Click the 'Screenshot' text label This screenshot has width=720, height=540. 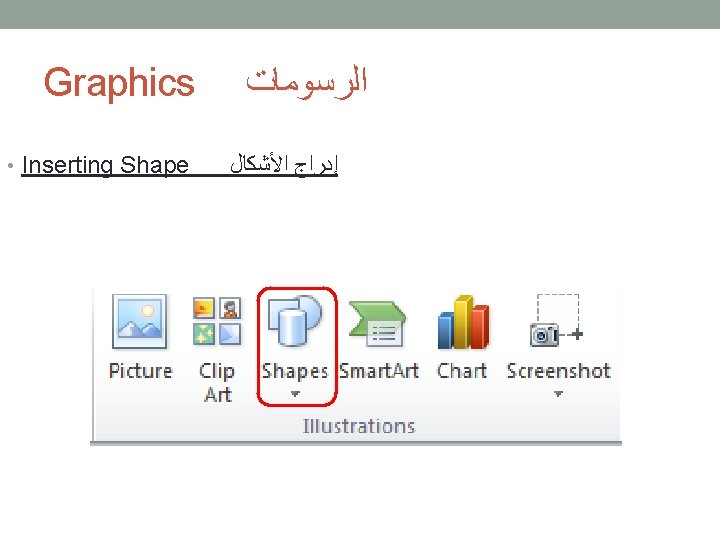[x=558, y=371]
